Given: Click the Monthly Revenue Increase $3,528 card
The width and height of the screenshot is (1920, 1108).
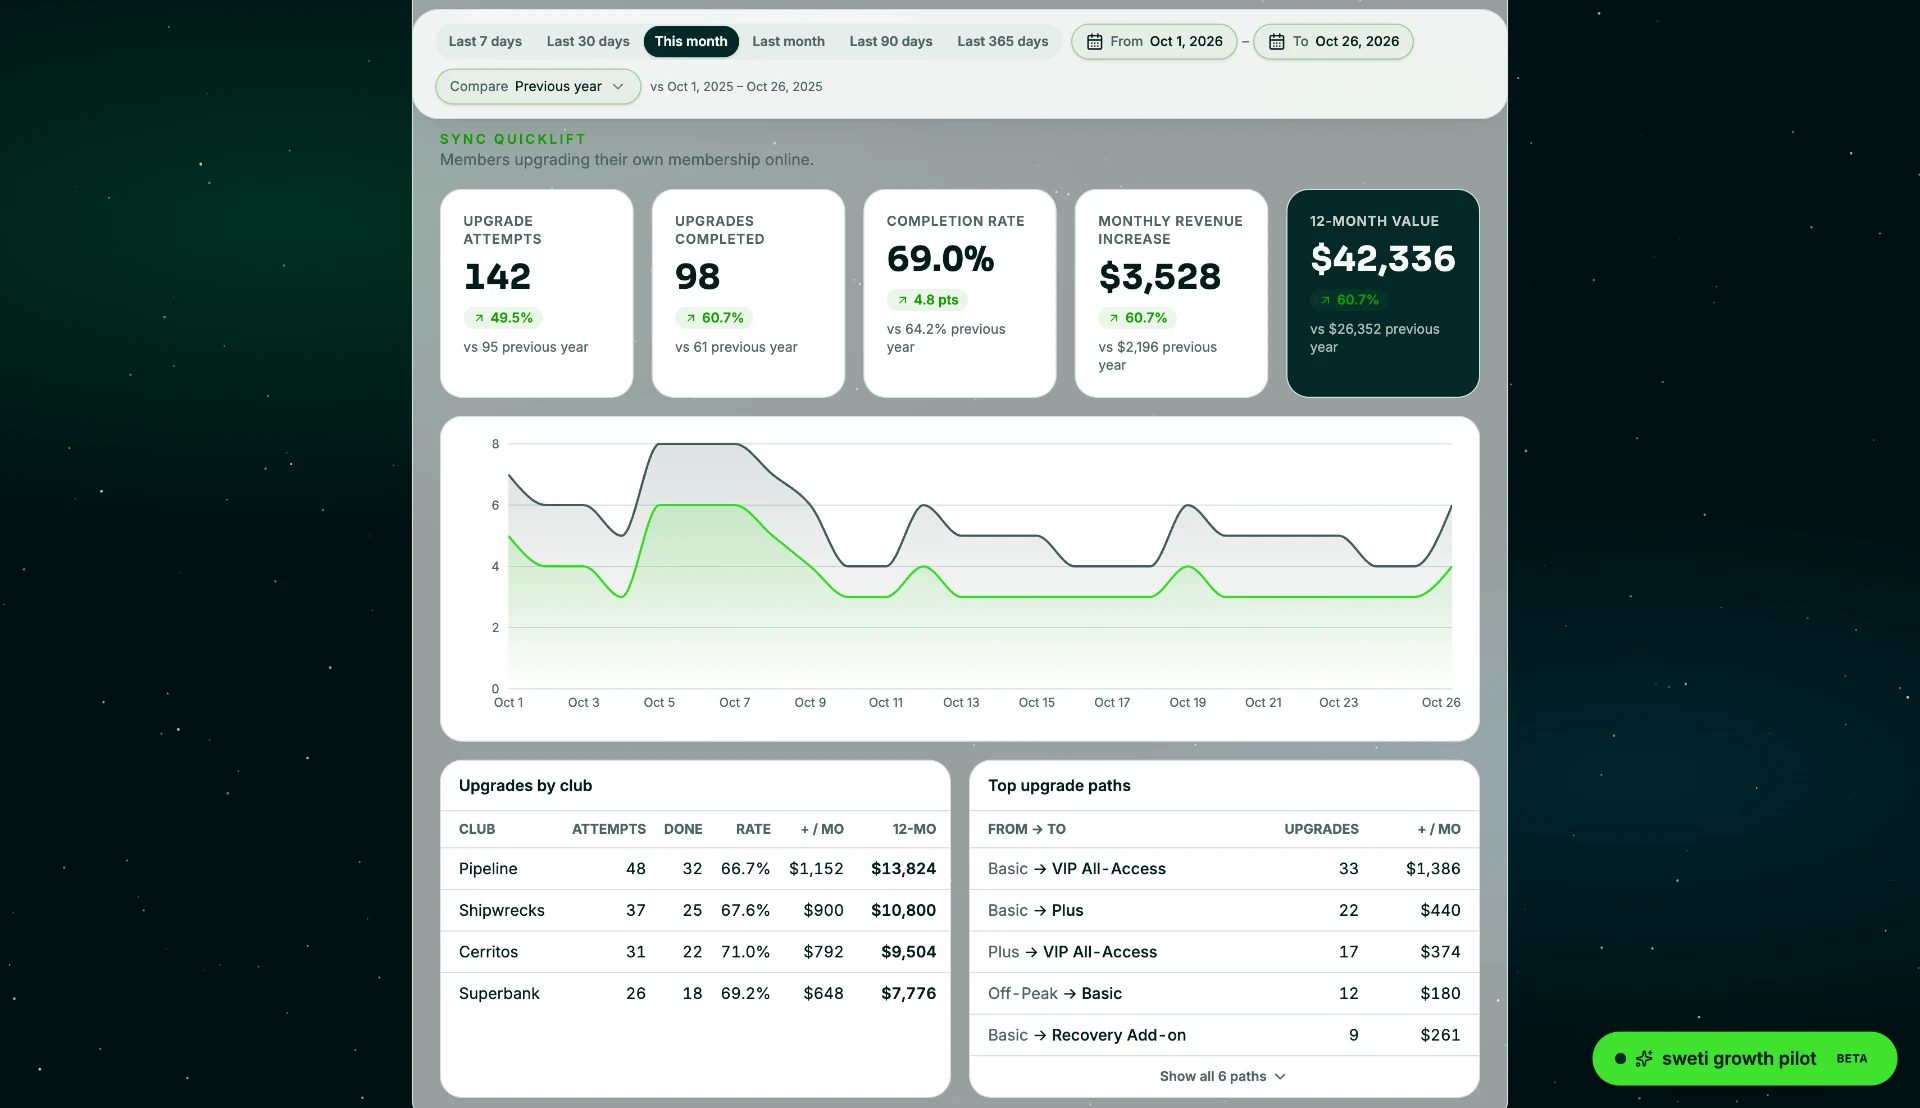Looking at the screenshot, I should point(1171,293).
